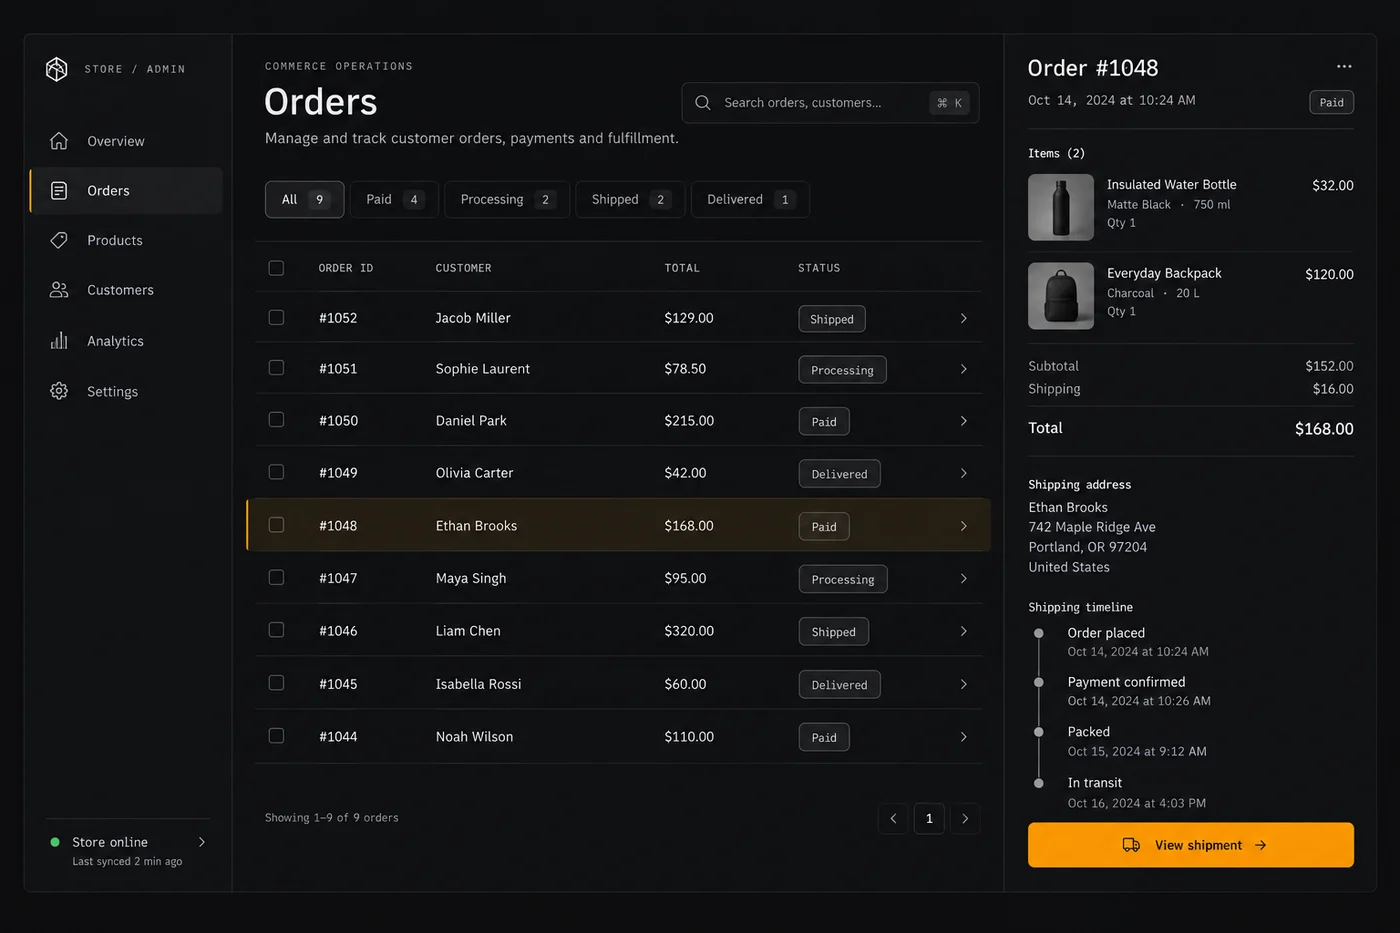Switch to the Delivered filter tab

pyautogui.click(x=750, y=199)
